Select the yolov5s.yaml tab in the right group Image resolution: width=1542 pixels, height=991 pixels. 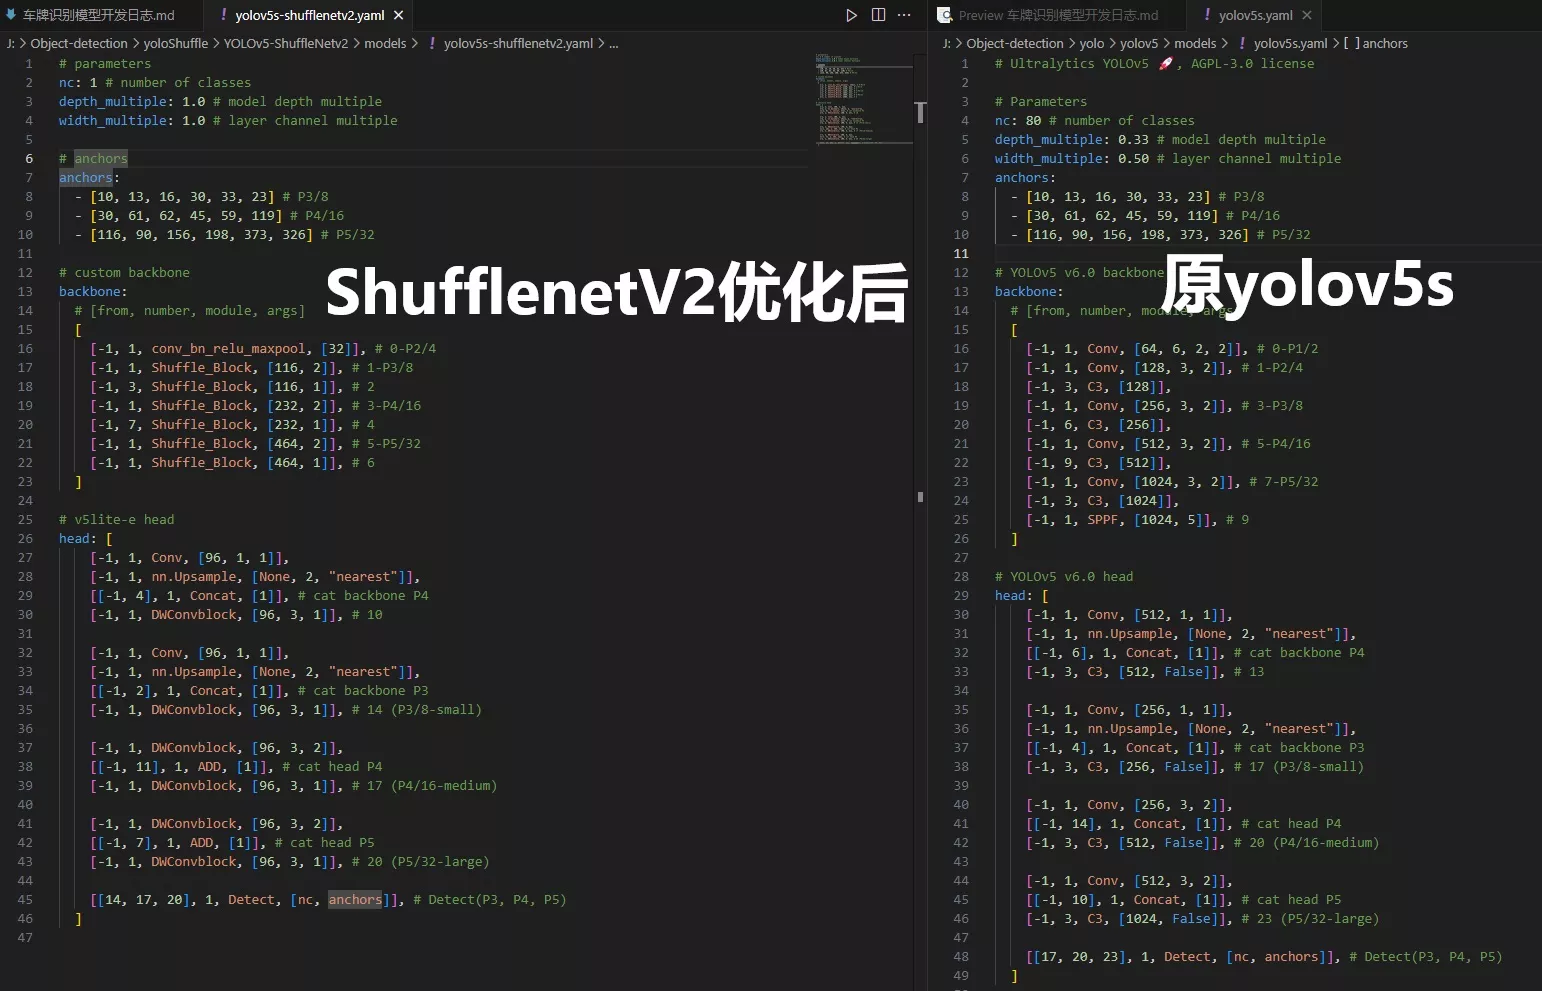click(x=1255, y=15)
